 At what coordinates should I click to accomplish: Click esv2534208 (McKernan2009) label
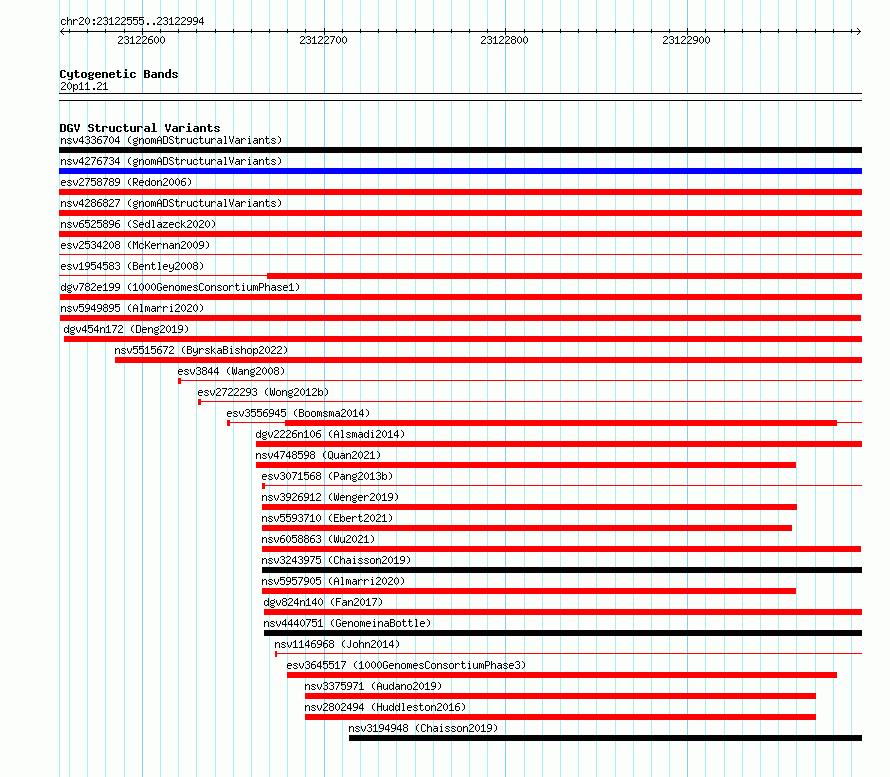pos(135,245)
